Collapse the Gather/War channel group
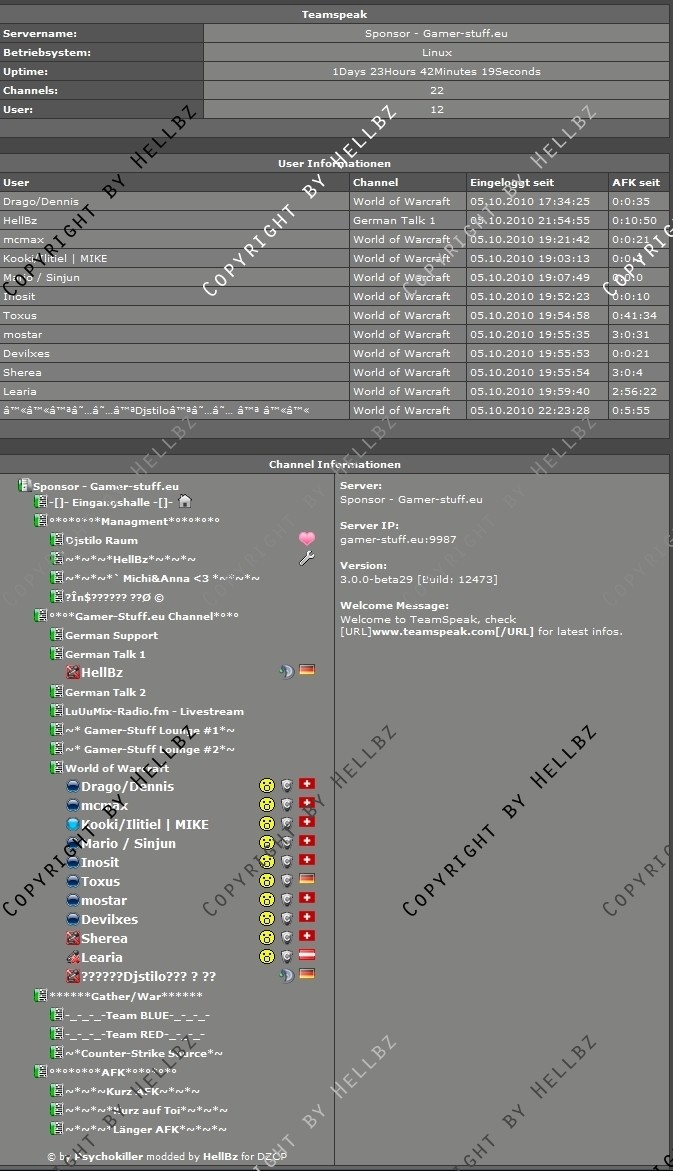673x1171 pixels. pos(41,996)
